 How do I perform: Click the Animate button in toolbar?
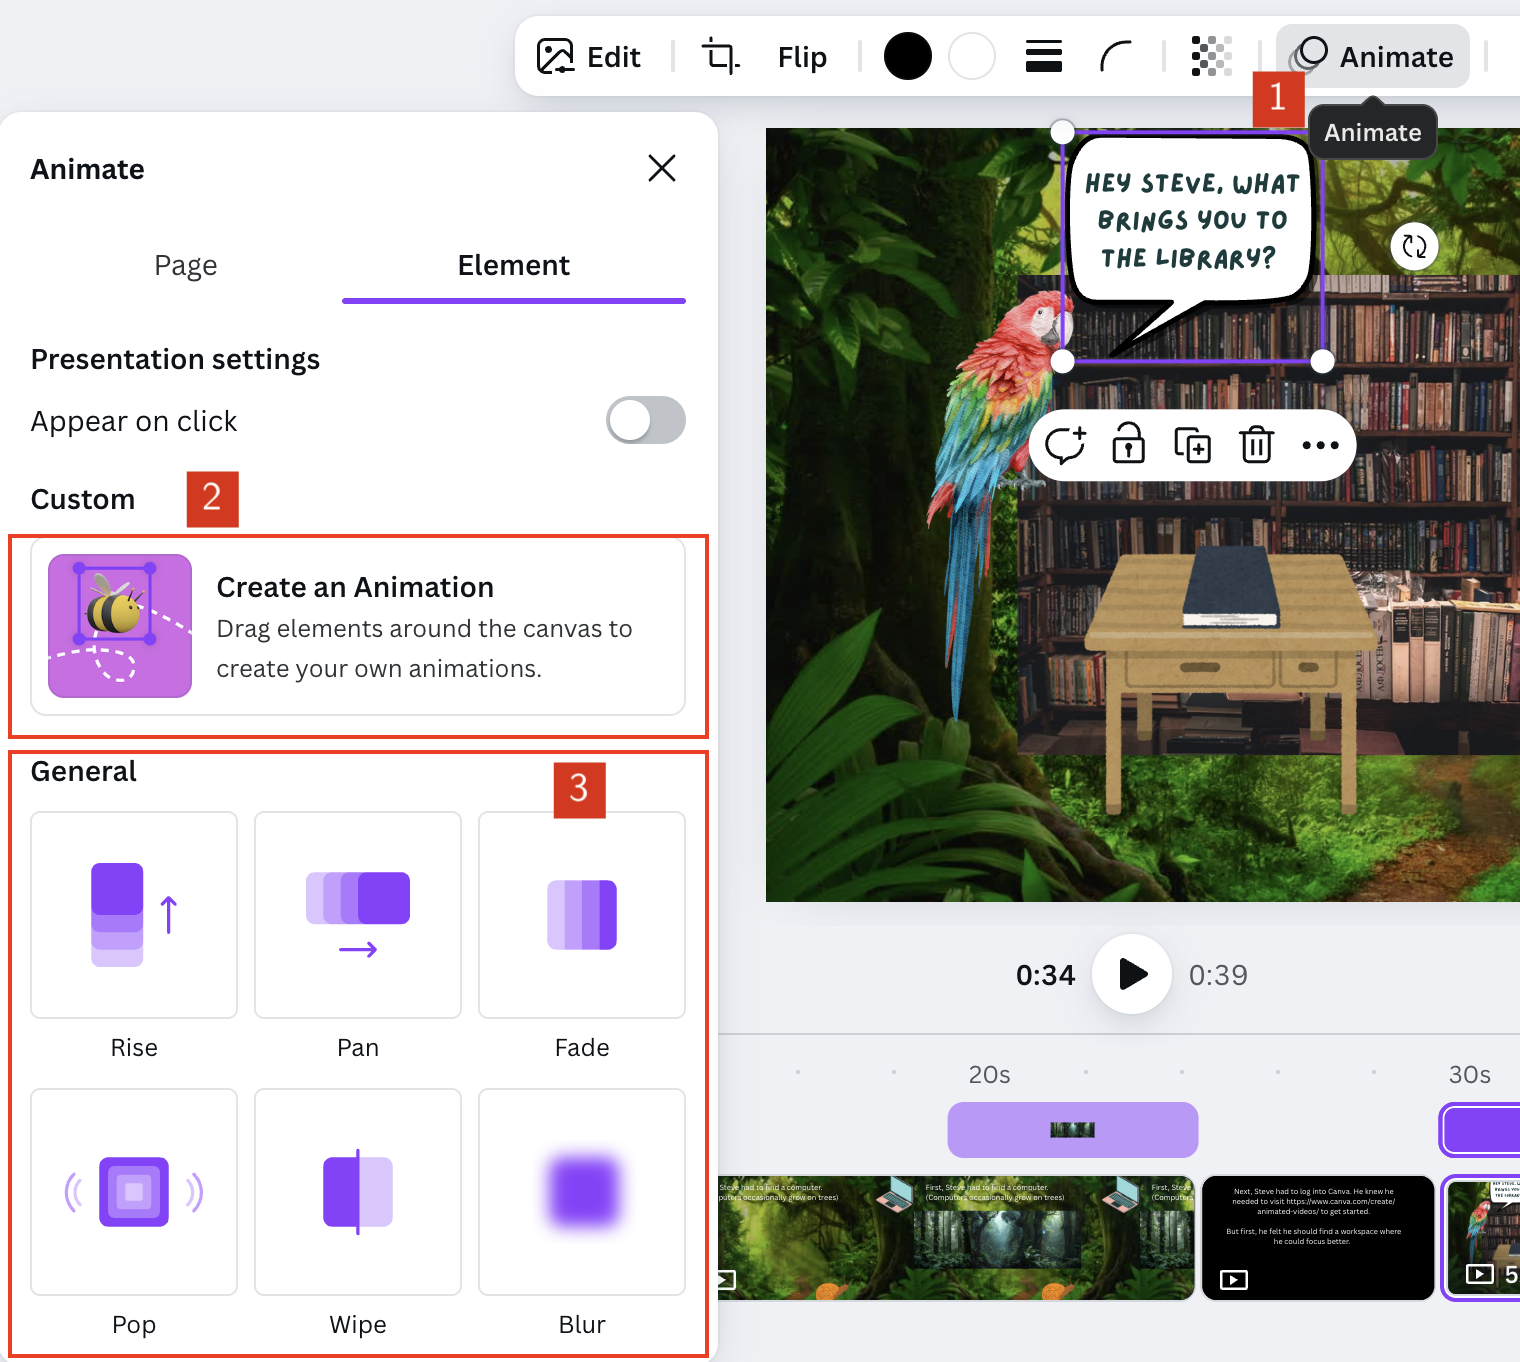coord(1373,57)
